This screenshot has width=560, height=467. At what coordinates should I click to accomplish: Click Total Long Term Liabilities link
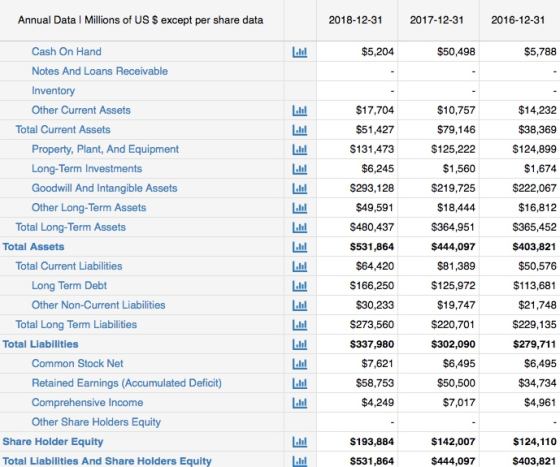76,325
